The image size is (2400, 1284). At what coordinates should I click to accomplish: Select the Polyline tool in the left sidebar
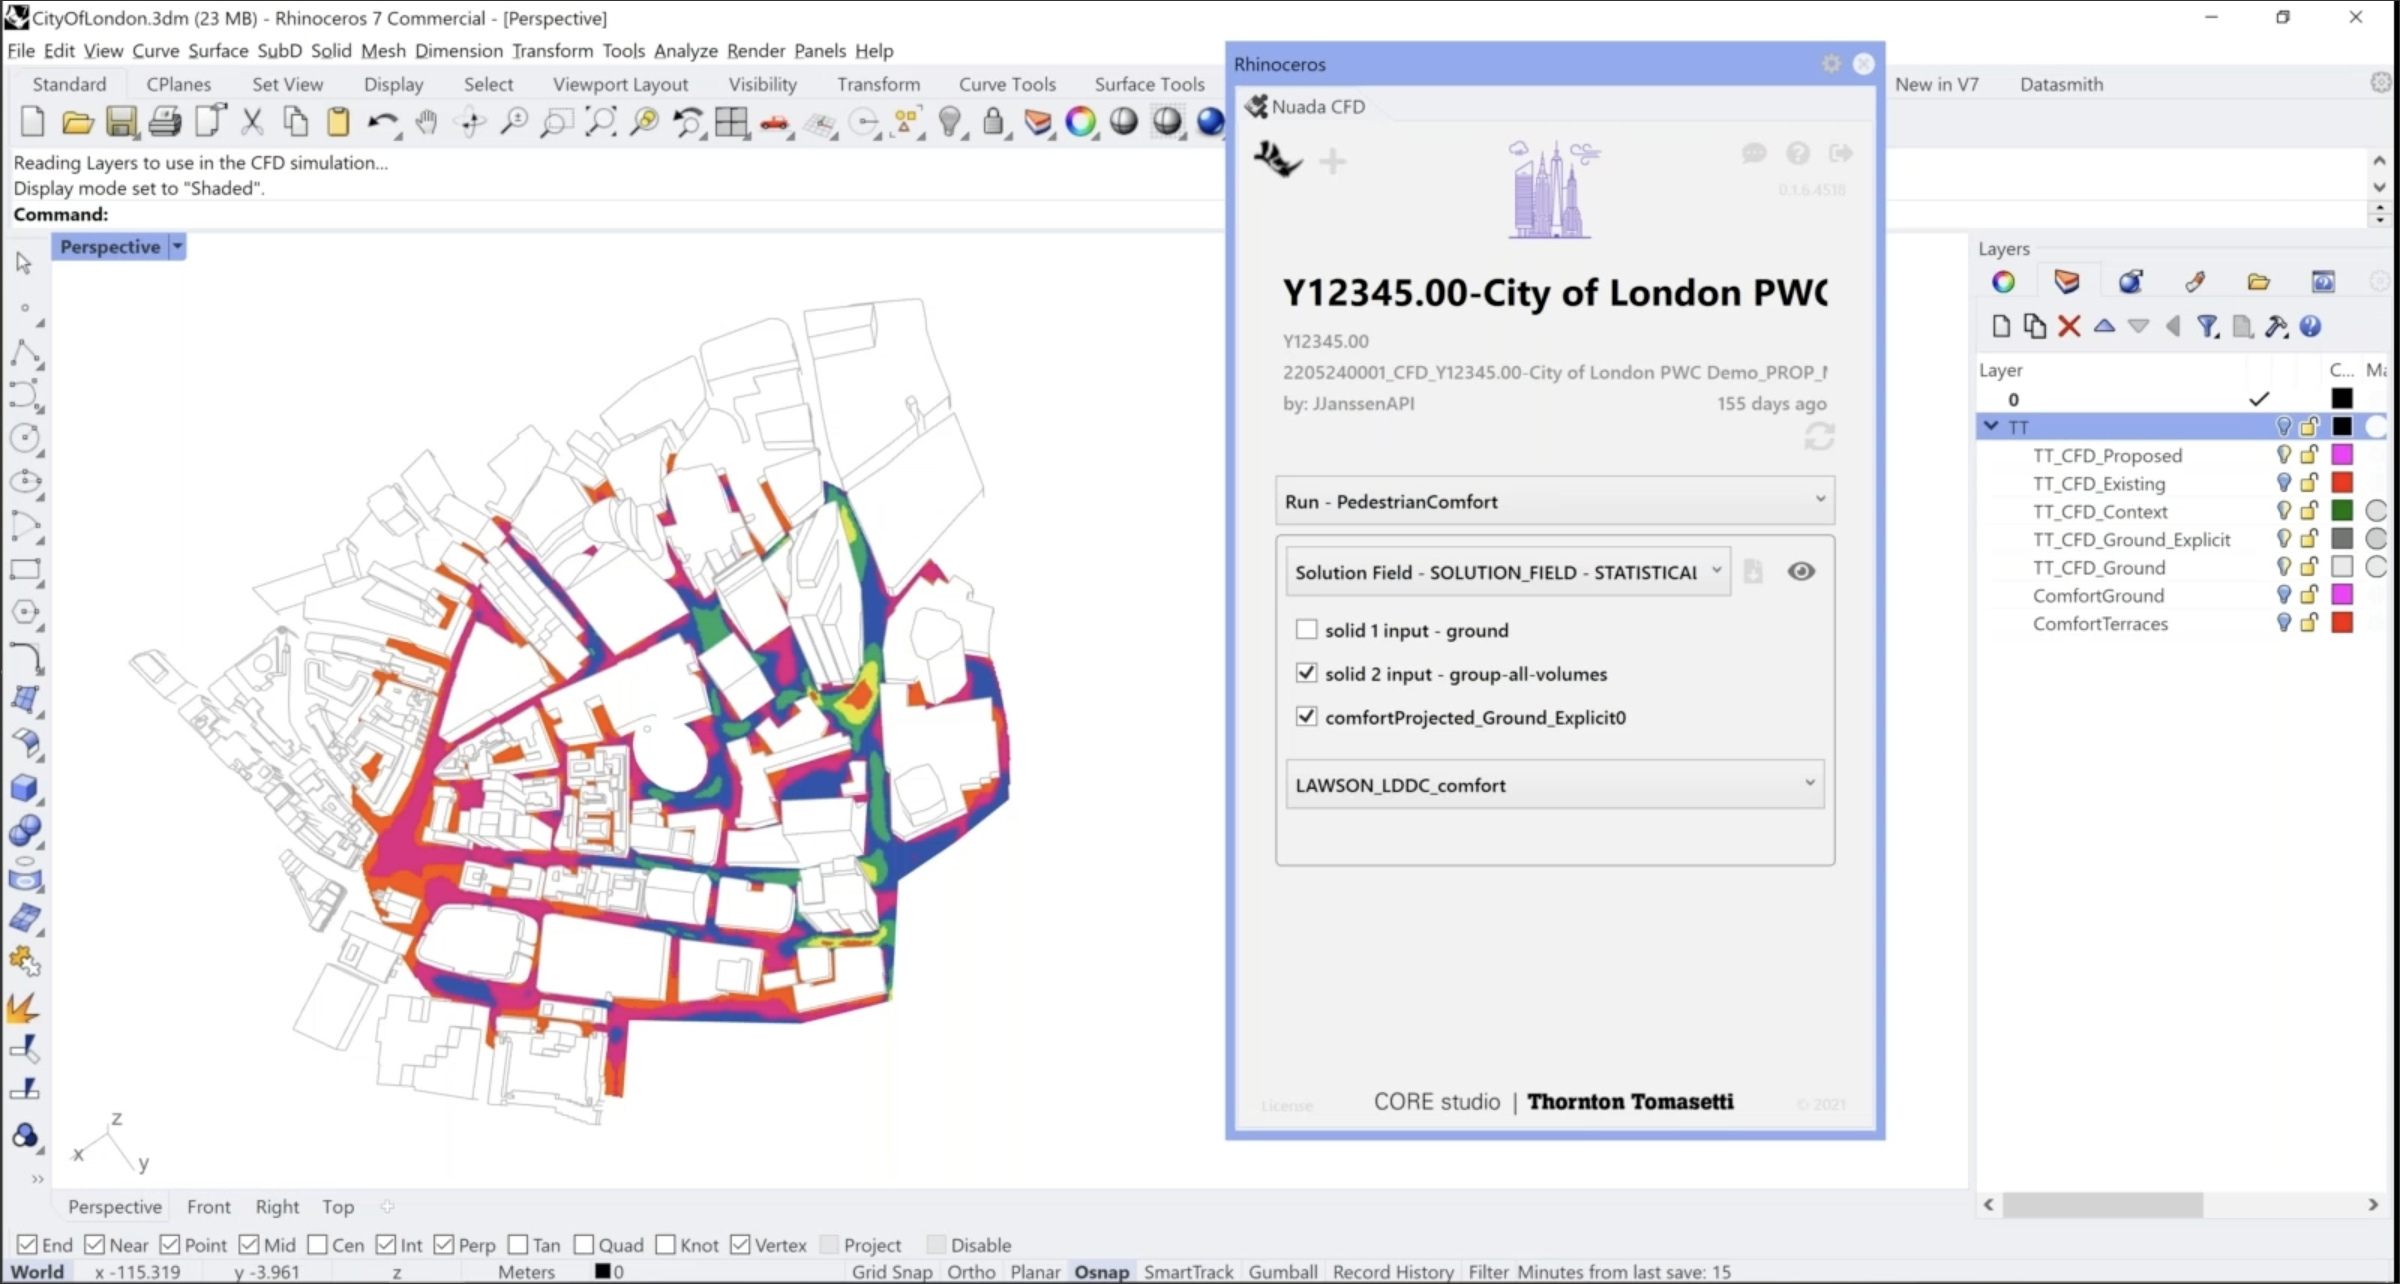coord(25,353)
